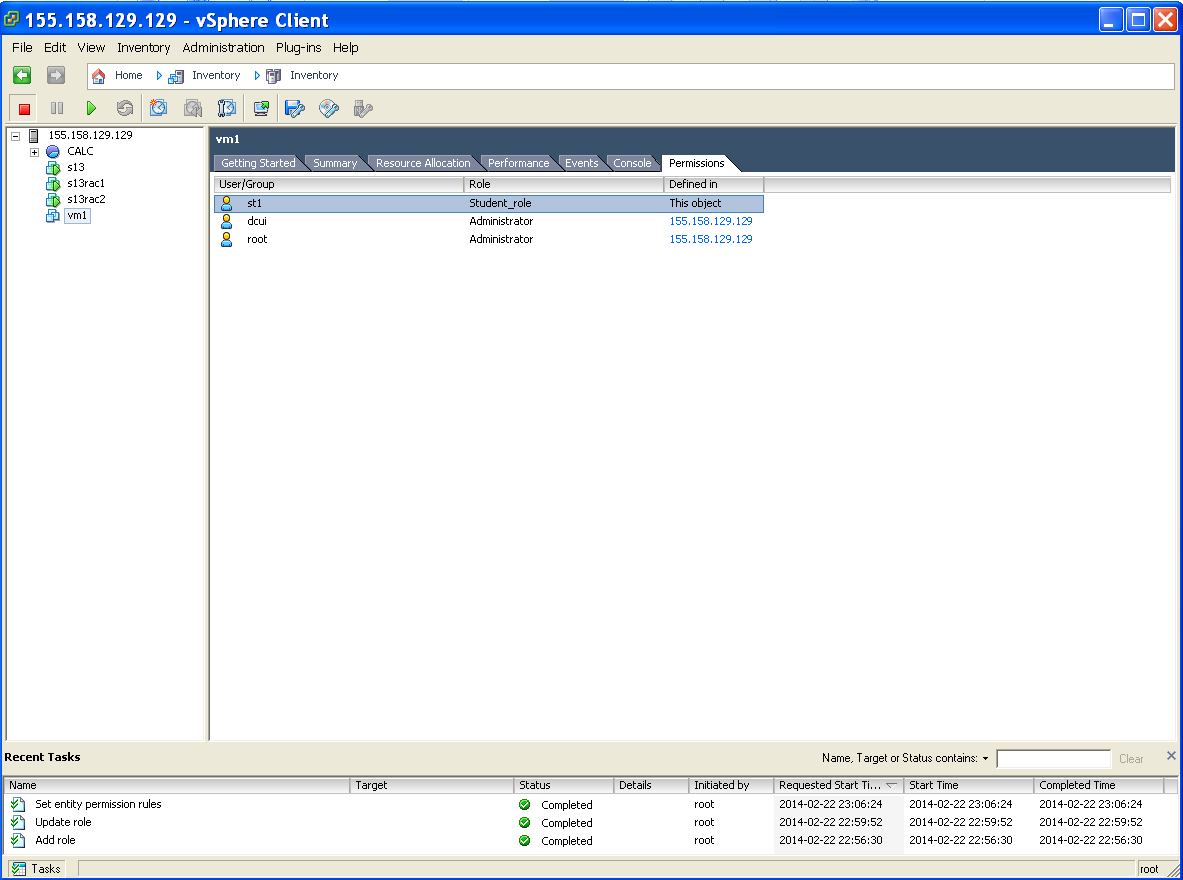This screenshot has width=1183, height=880.
Task: Click the vm1 virtual machine icon
Action: tap(53, 216)
